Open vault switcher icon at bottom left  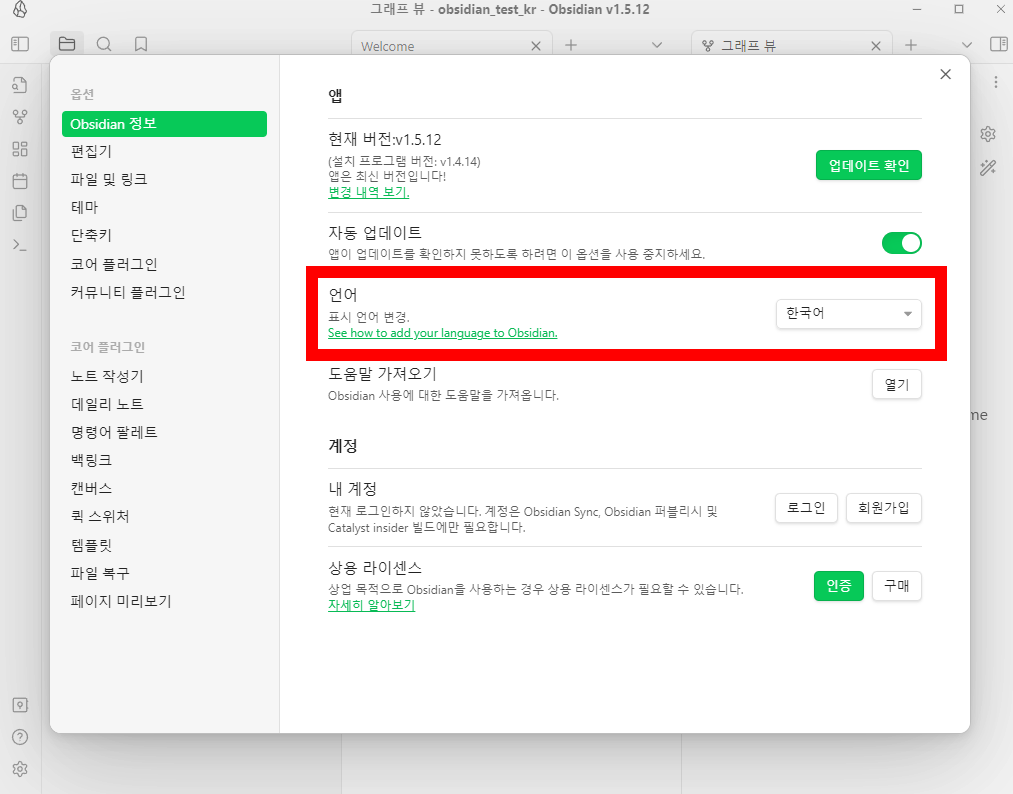pyautogui.click(x=20, y=705)
